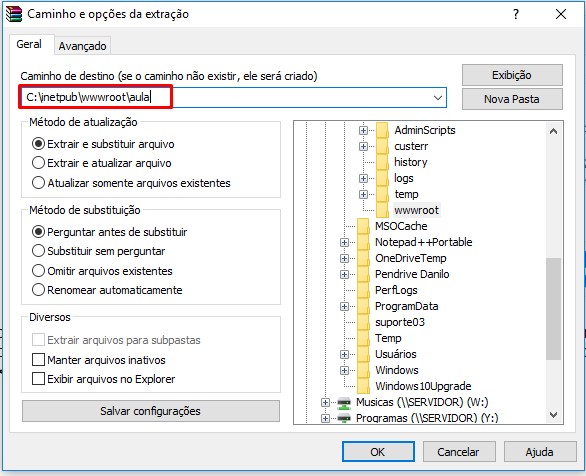Click the WinRAR books icon in title bar
The width and height of the screenshot is (586, 476).
click(x=14, y=14)
